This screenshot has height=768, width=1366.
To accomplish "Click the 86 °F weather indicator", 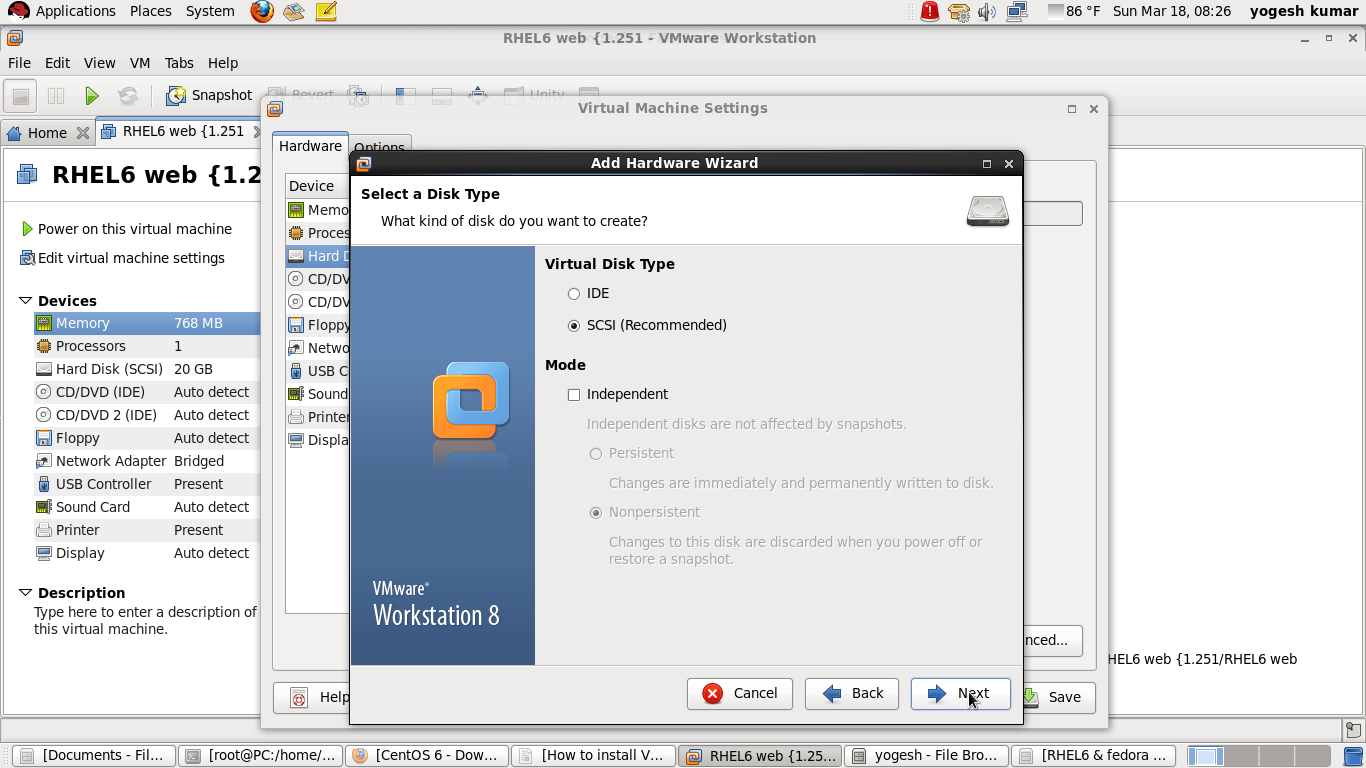I will click(x=1074, y=11).
